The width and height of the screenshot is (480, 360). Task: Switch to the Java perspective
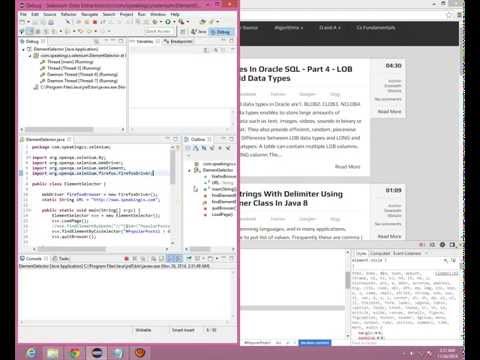199,32
